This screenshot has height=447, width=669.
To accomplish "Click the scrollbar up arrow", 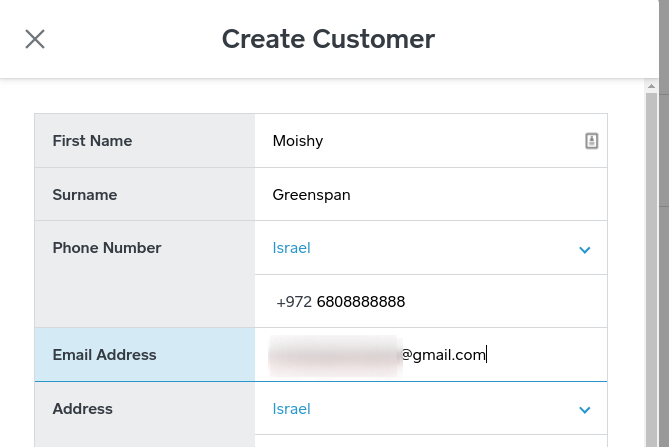I will [x=652, y=87].
